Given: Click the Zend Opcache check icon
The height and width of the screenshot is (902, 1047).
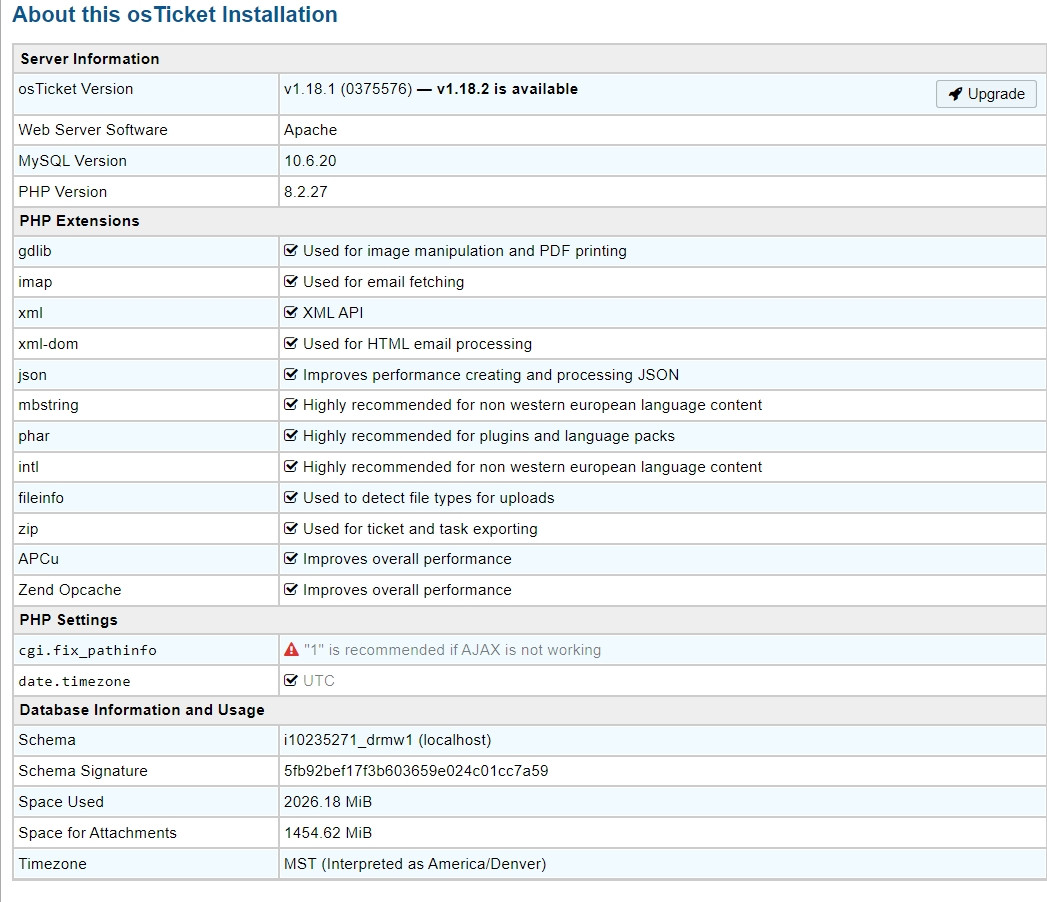Looking at the screenshot, I should [x=290, y=589].
